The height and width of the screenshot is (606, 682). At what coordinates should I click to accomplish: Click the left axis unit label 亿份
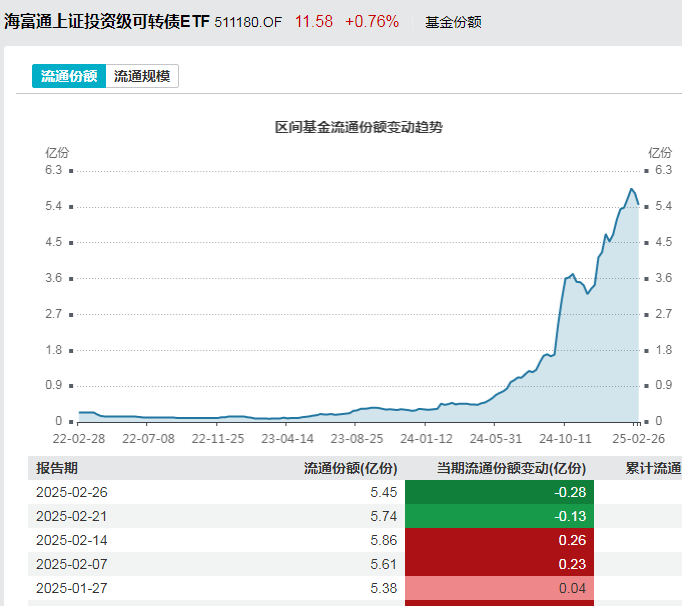coord(57,153)
